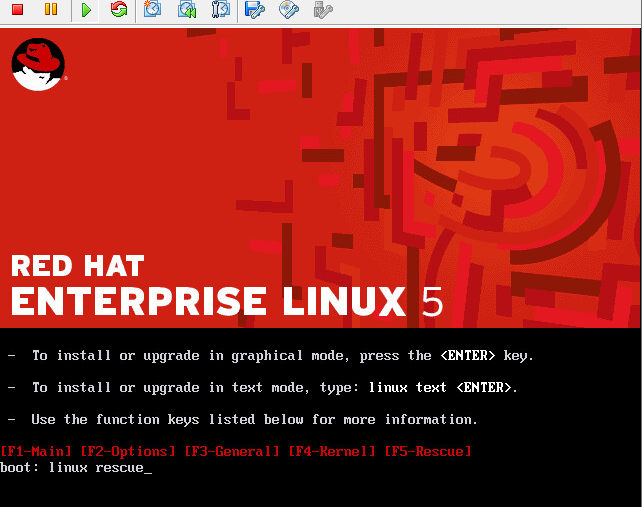Image resolution: width=642 pixels, height=507 pixels.
Task: Open USB device connection settings icon
Action: pos(323,9)
